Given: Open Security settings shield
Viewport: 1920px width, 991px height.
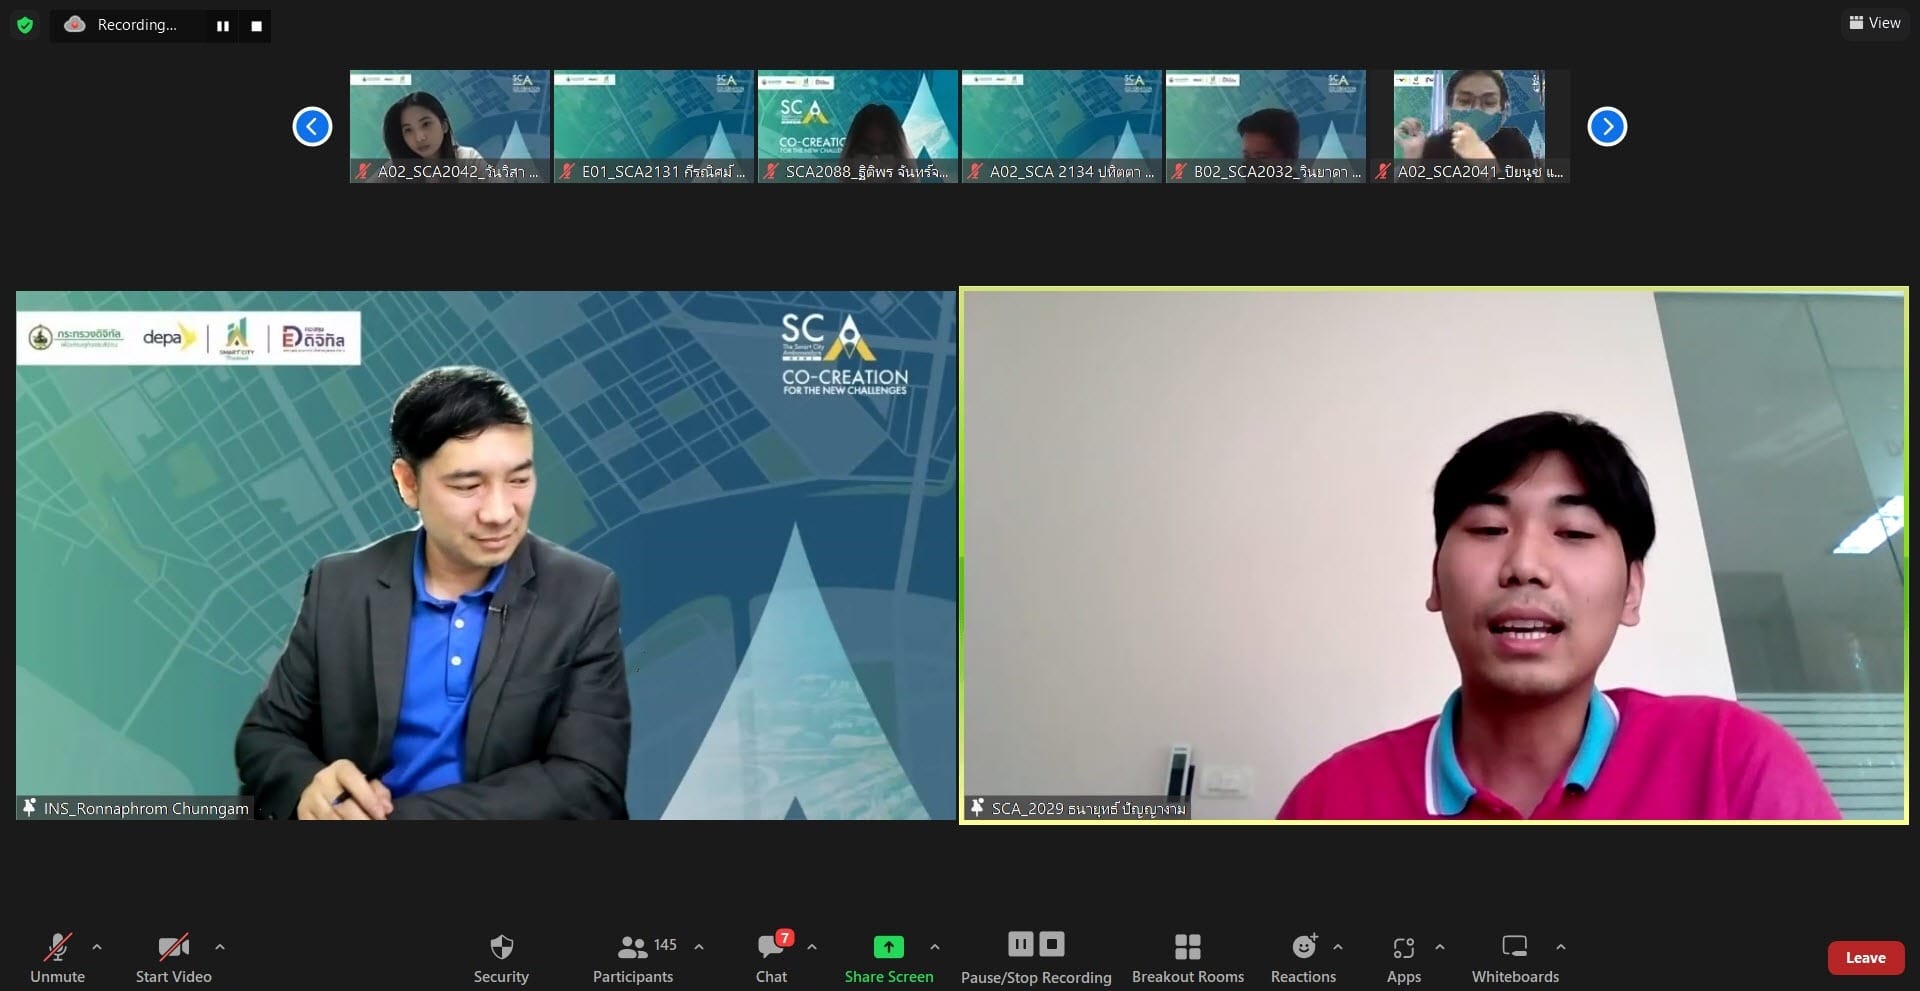Looking at the screenshot, I should (501, 958).
